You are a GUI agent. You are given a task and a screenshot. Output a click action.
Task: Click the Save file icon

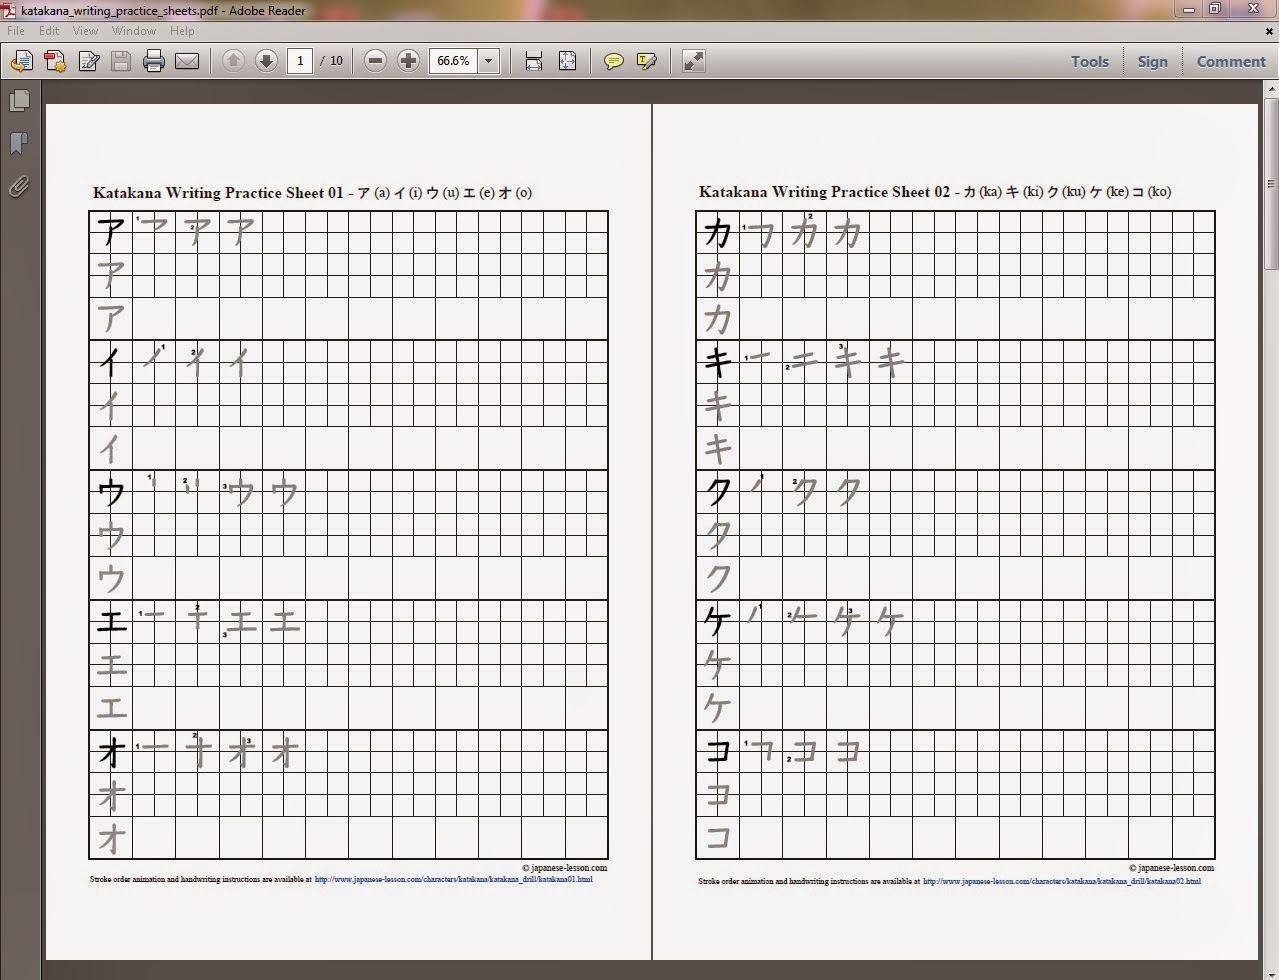(121, 62)
